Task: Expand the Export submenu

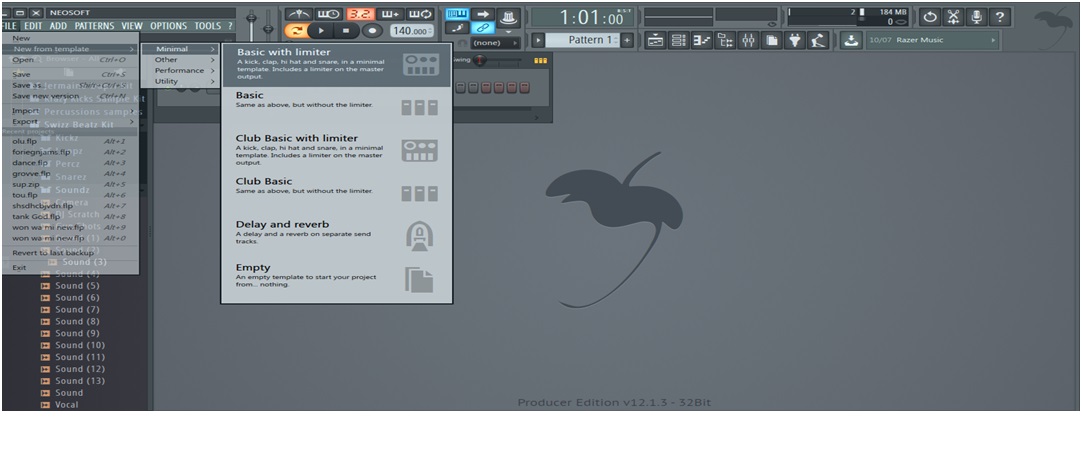Action: click(70, 121)
